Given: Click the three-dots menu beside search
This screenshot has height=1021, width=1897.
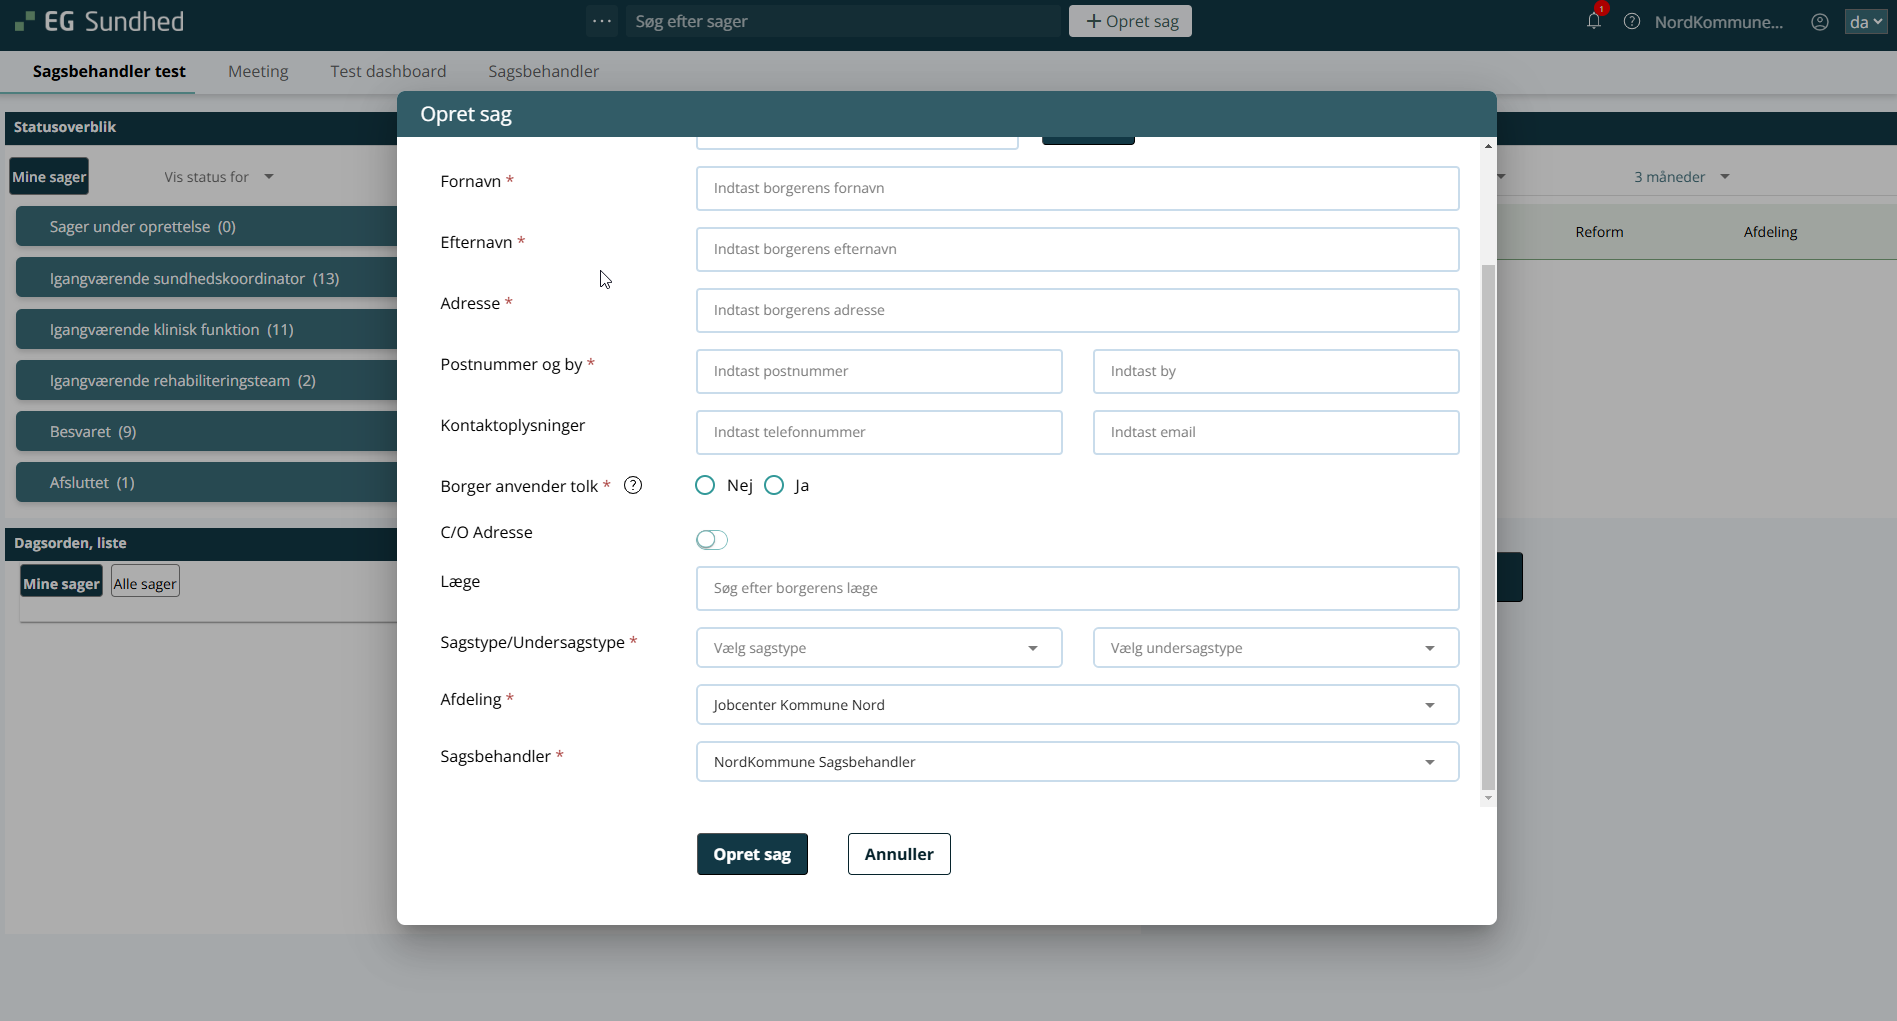Looking at the screenshot, I should [601, 21].
